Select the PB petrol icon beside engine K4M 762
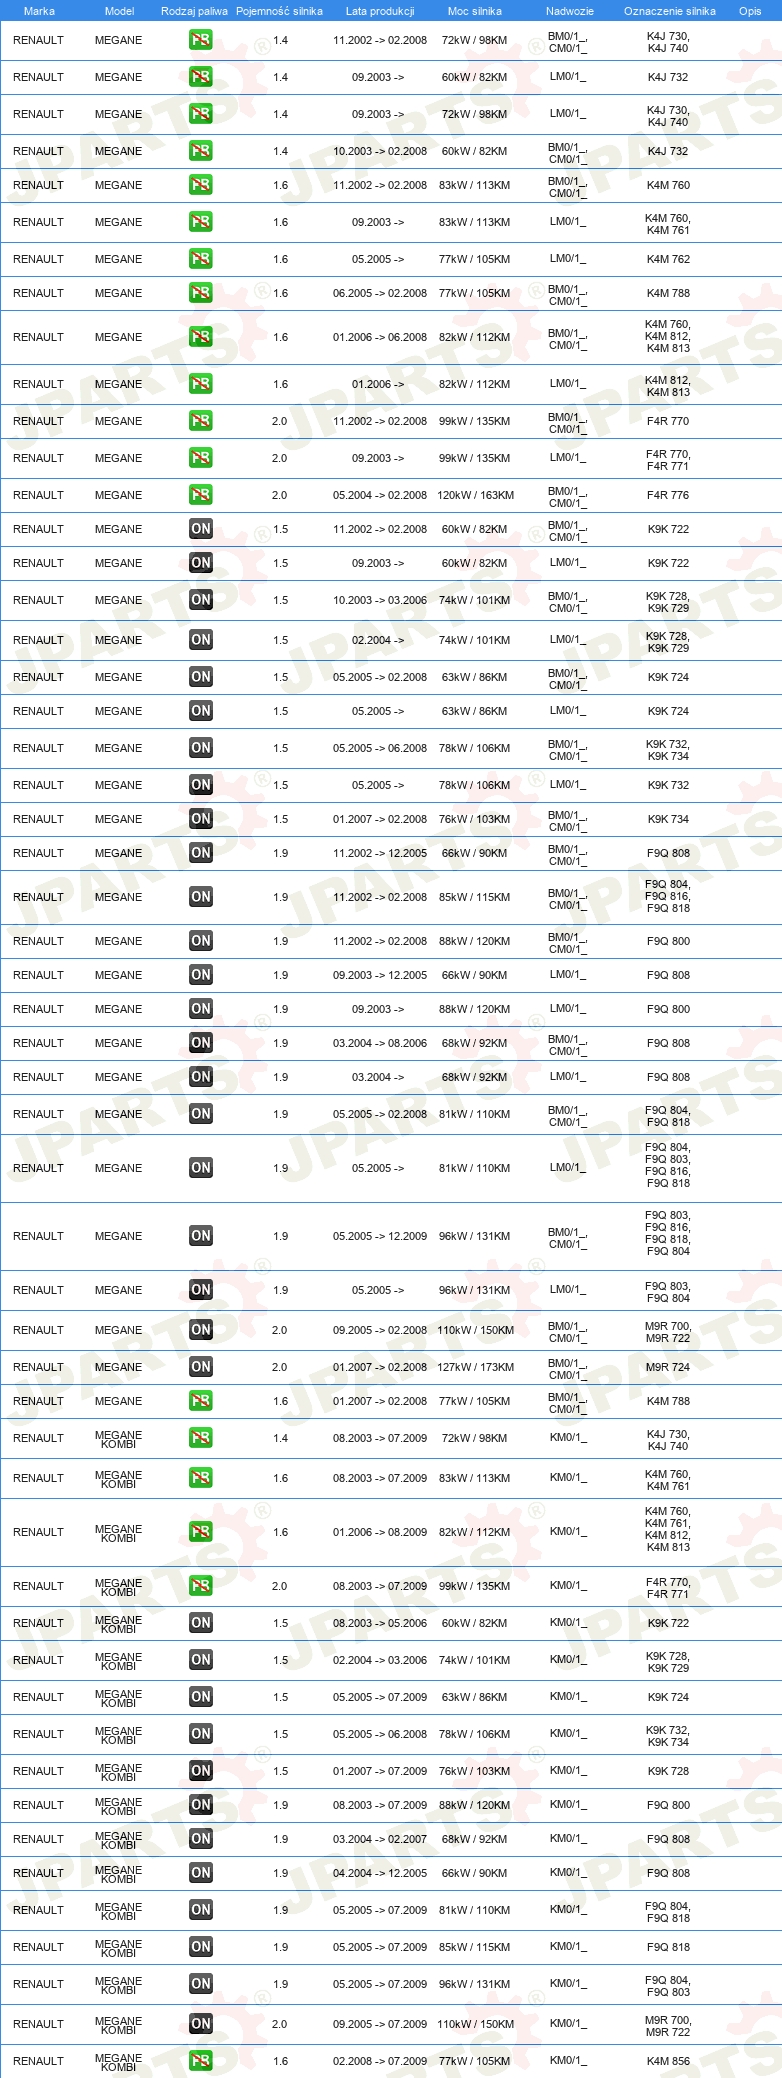782x2078 pixels. [200, 259]
